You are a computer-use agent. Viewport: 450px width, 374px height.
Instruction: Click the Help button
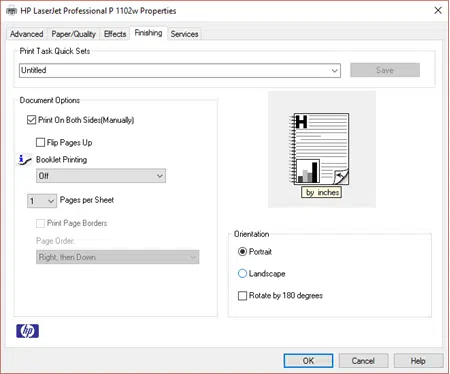coord(418,361)
